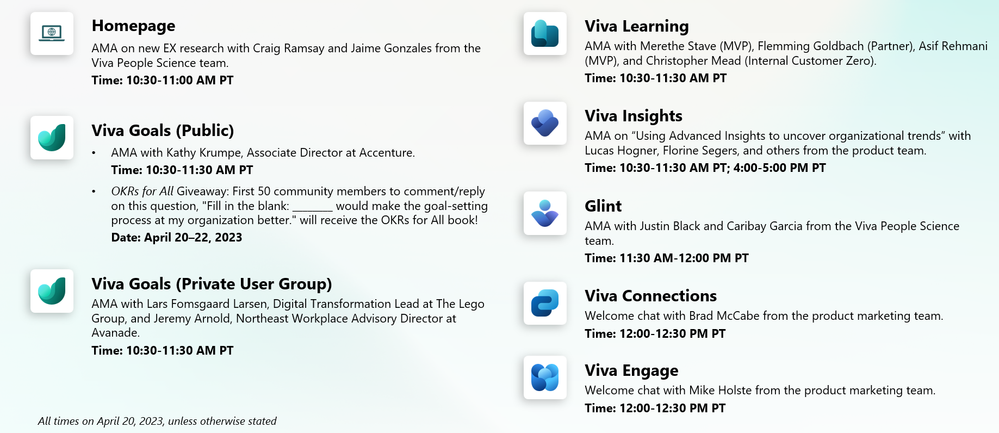Viewport: 999px width, 433px height.
Task: Select Private User Group time 10:30-11:30 AM
Action: [162, 351]
